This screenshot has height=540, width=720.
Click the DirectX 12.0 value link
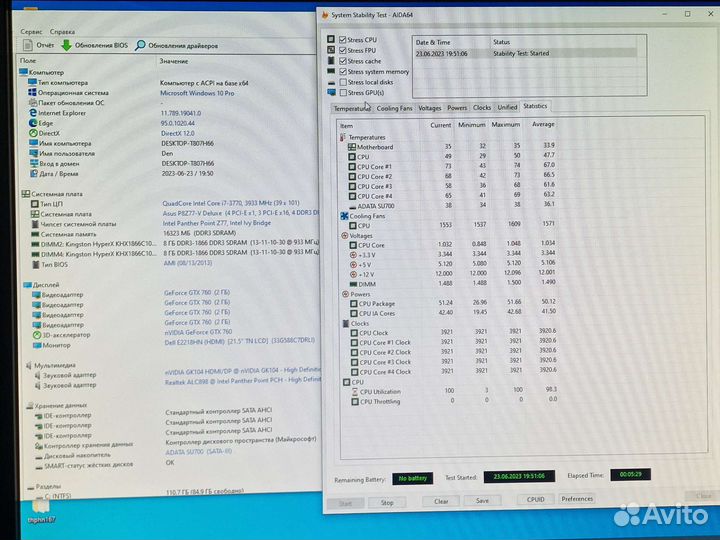click(177, 133)
